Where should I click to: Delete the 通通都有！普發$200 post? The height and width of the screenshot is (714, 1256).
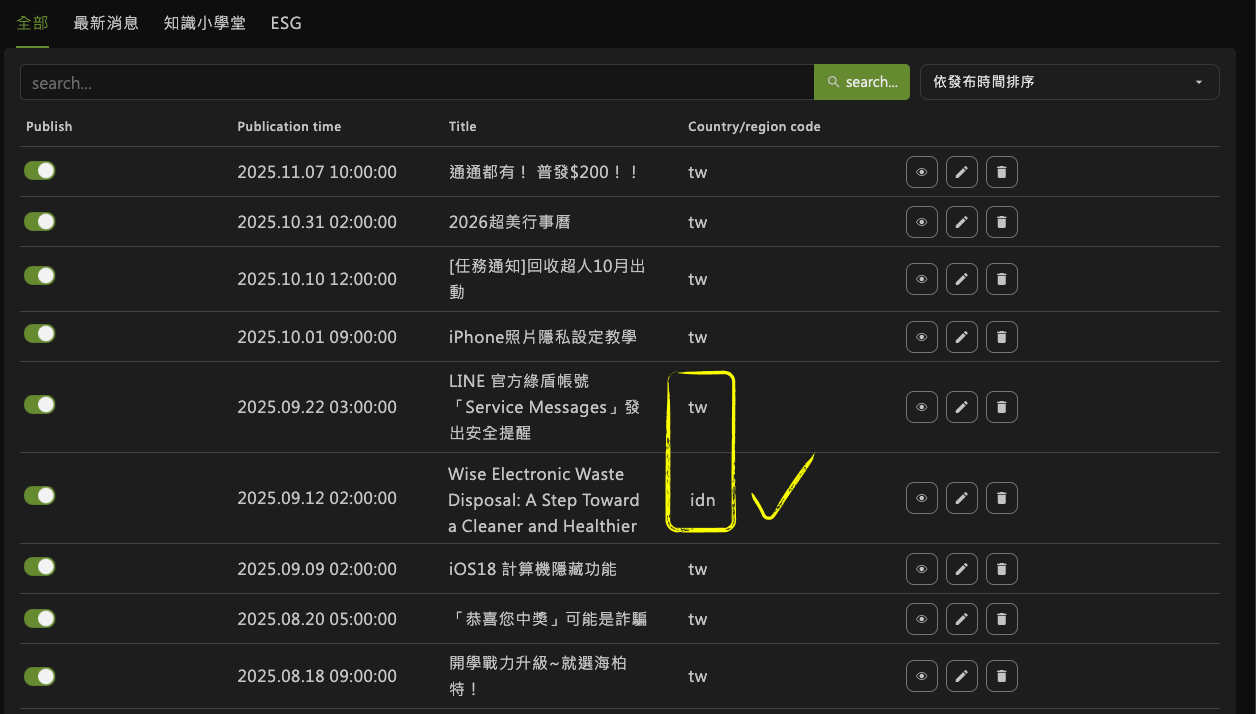click(1002, 172)
